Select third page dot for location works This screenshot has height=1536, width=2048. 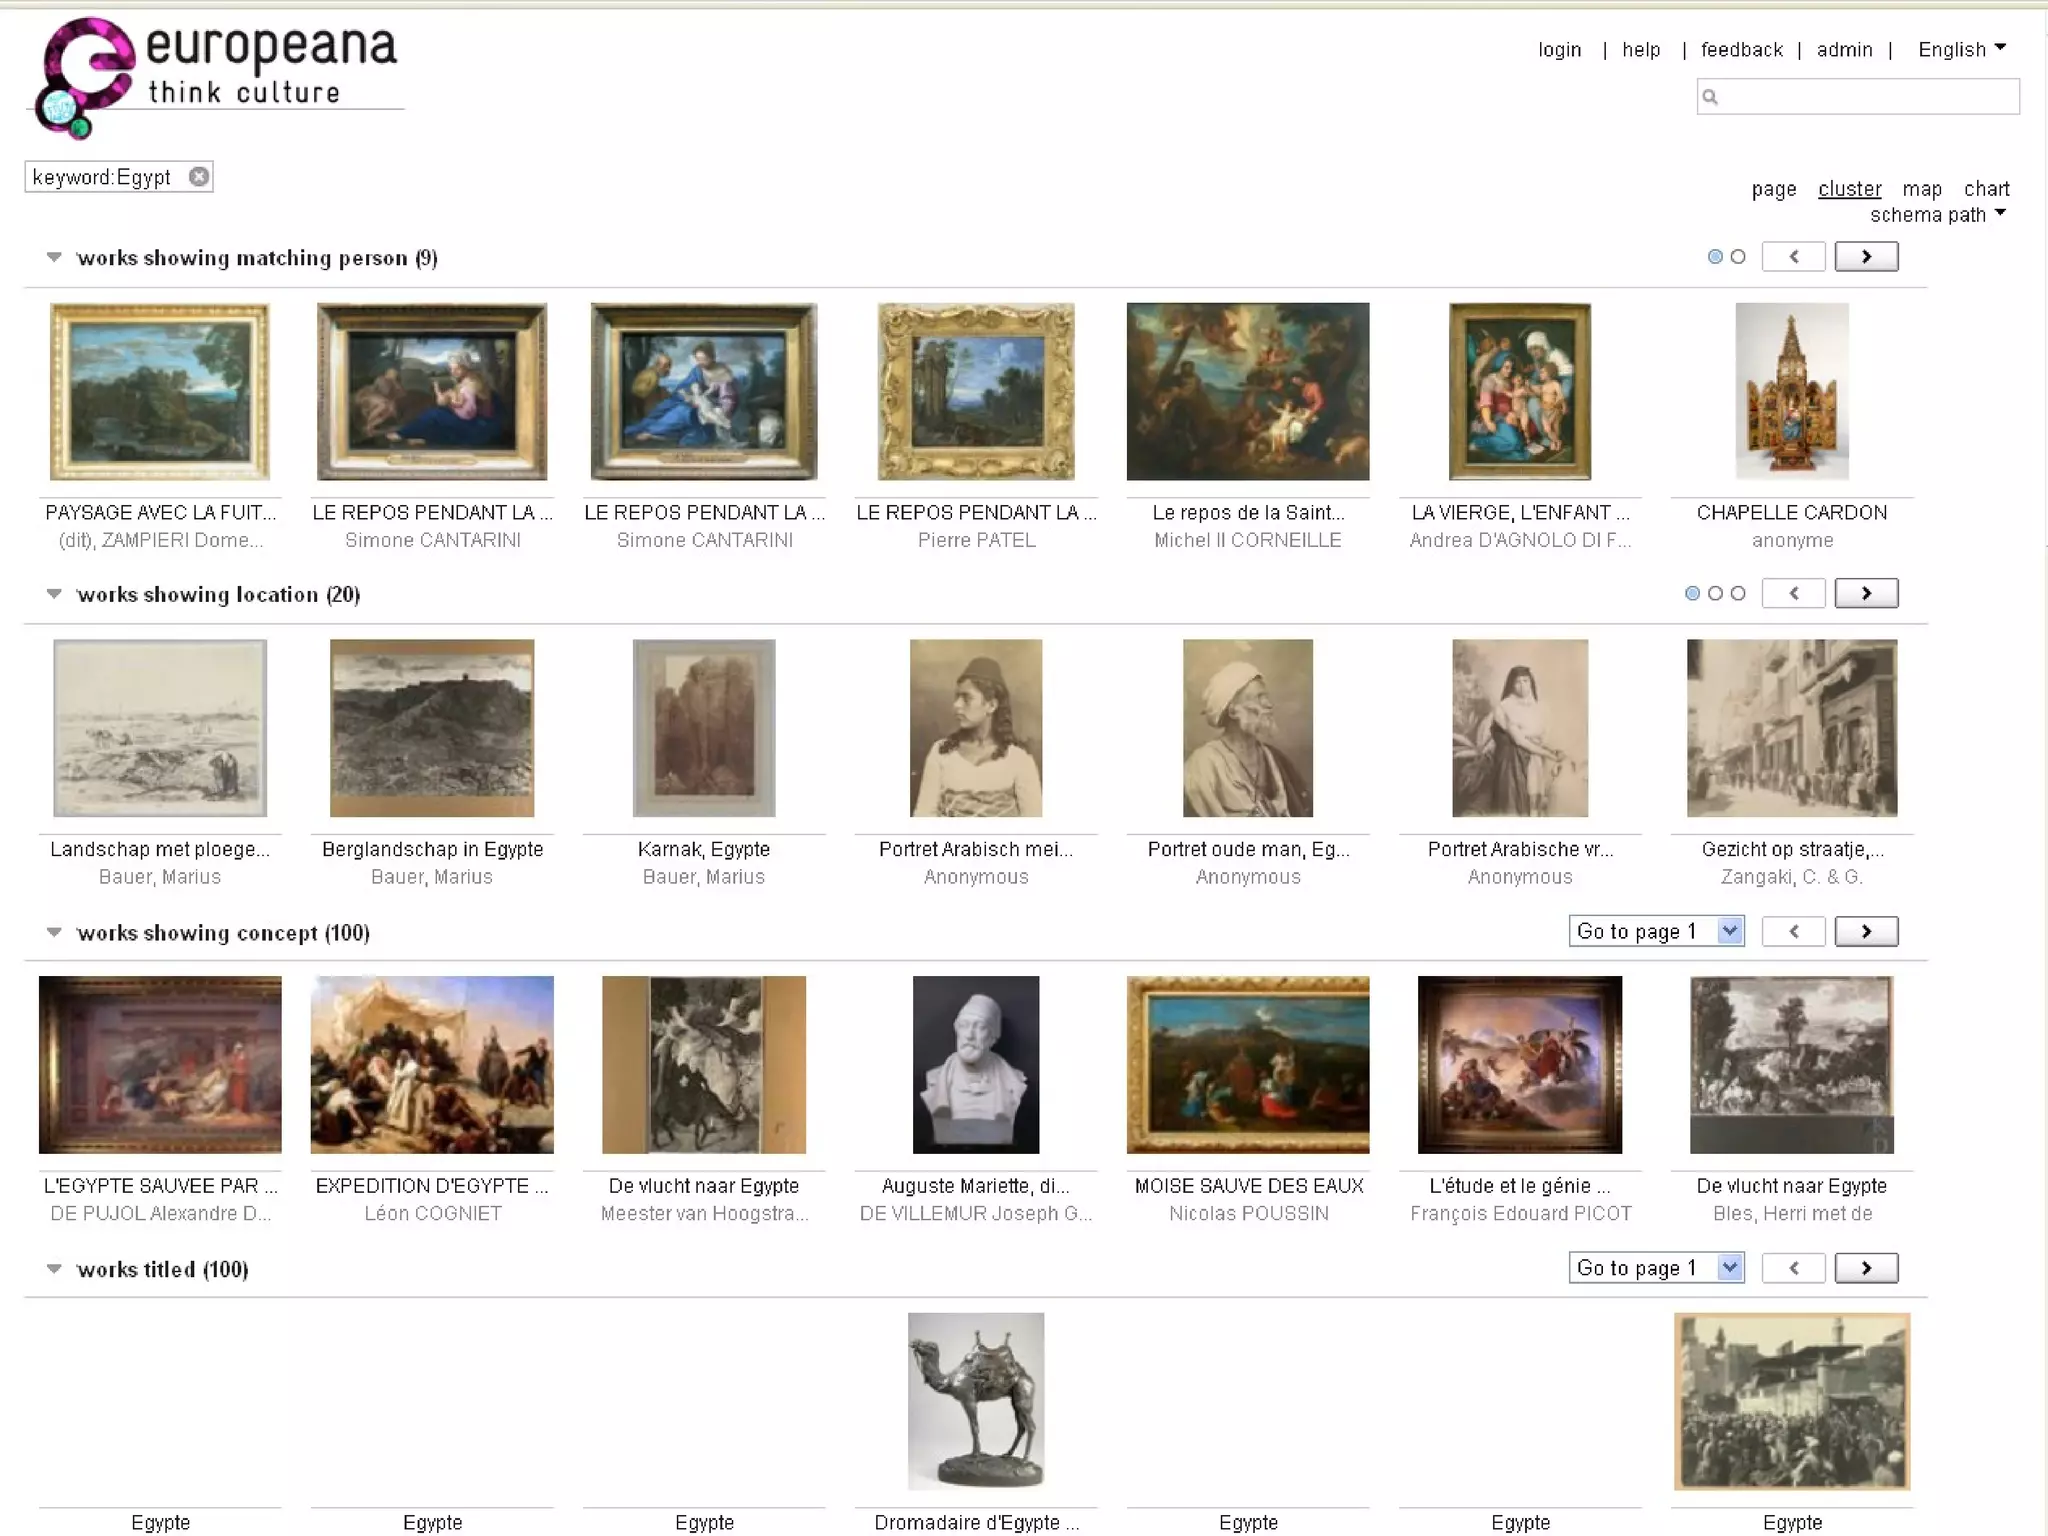pyautogui.click(x=1738, y=594)
